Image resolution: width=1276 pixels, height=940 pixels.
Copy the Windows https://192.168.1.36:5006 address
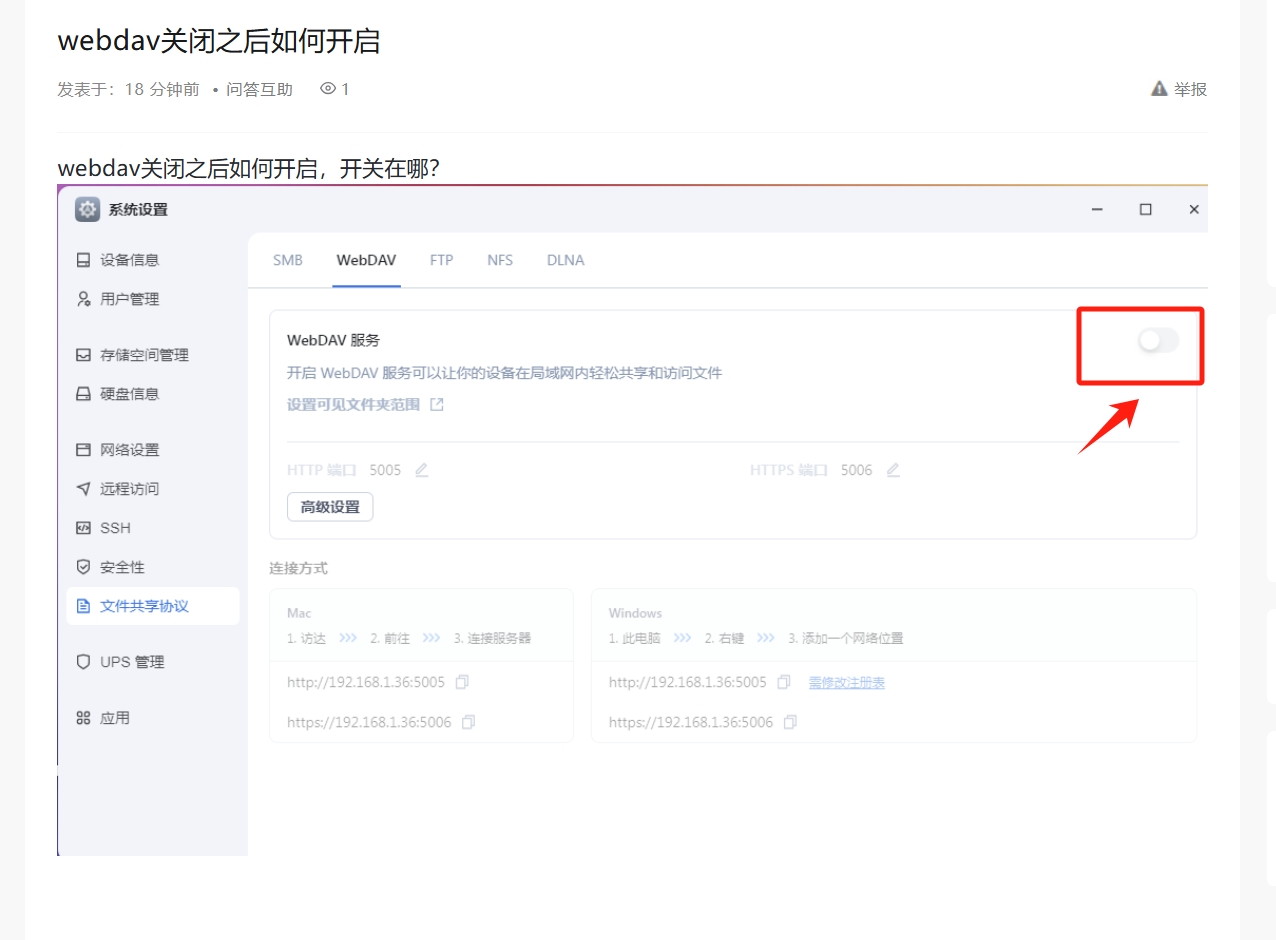(x=790, y=722)
